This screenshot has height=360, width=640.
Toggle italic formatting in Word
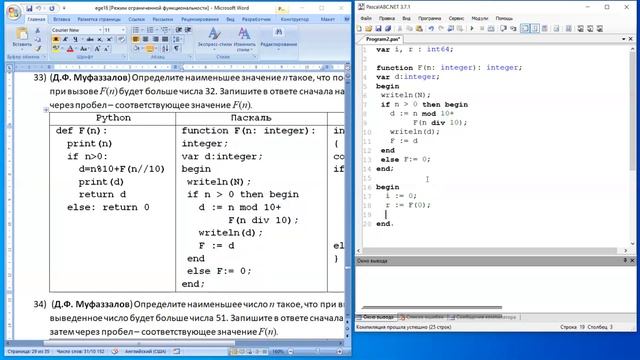click(65, 39)
